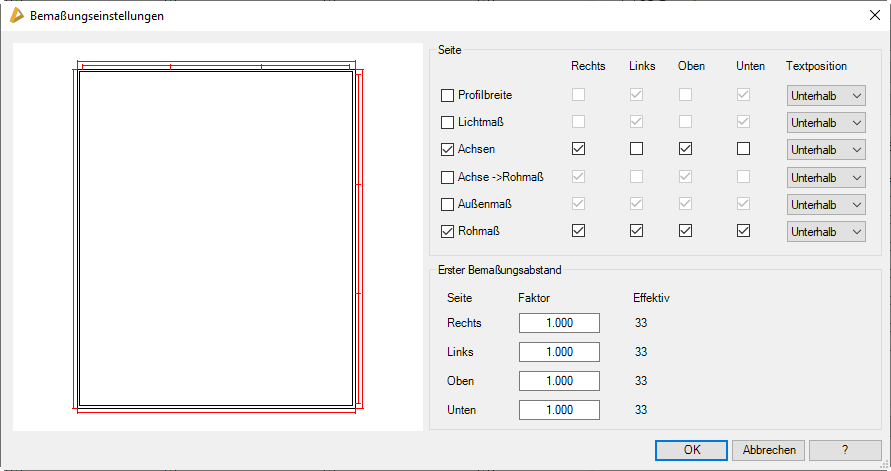Screen dimensions: 891x471
Task: Open the Textposition dropdown for Außenmaß
Action: tap(825, 204)
